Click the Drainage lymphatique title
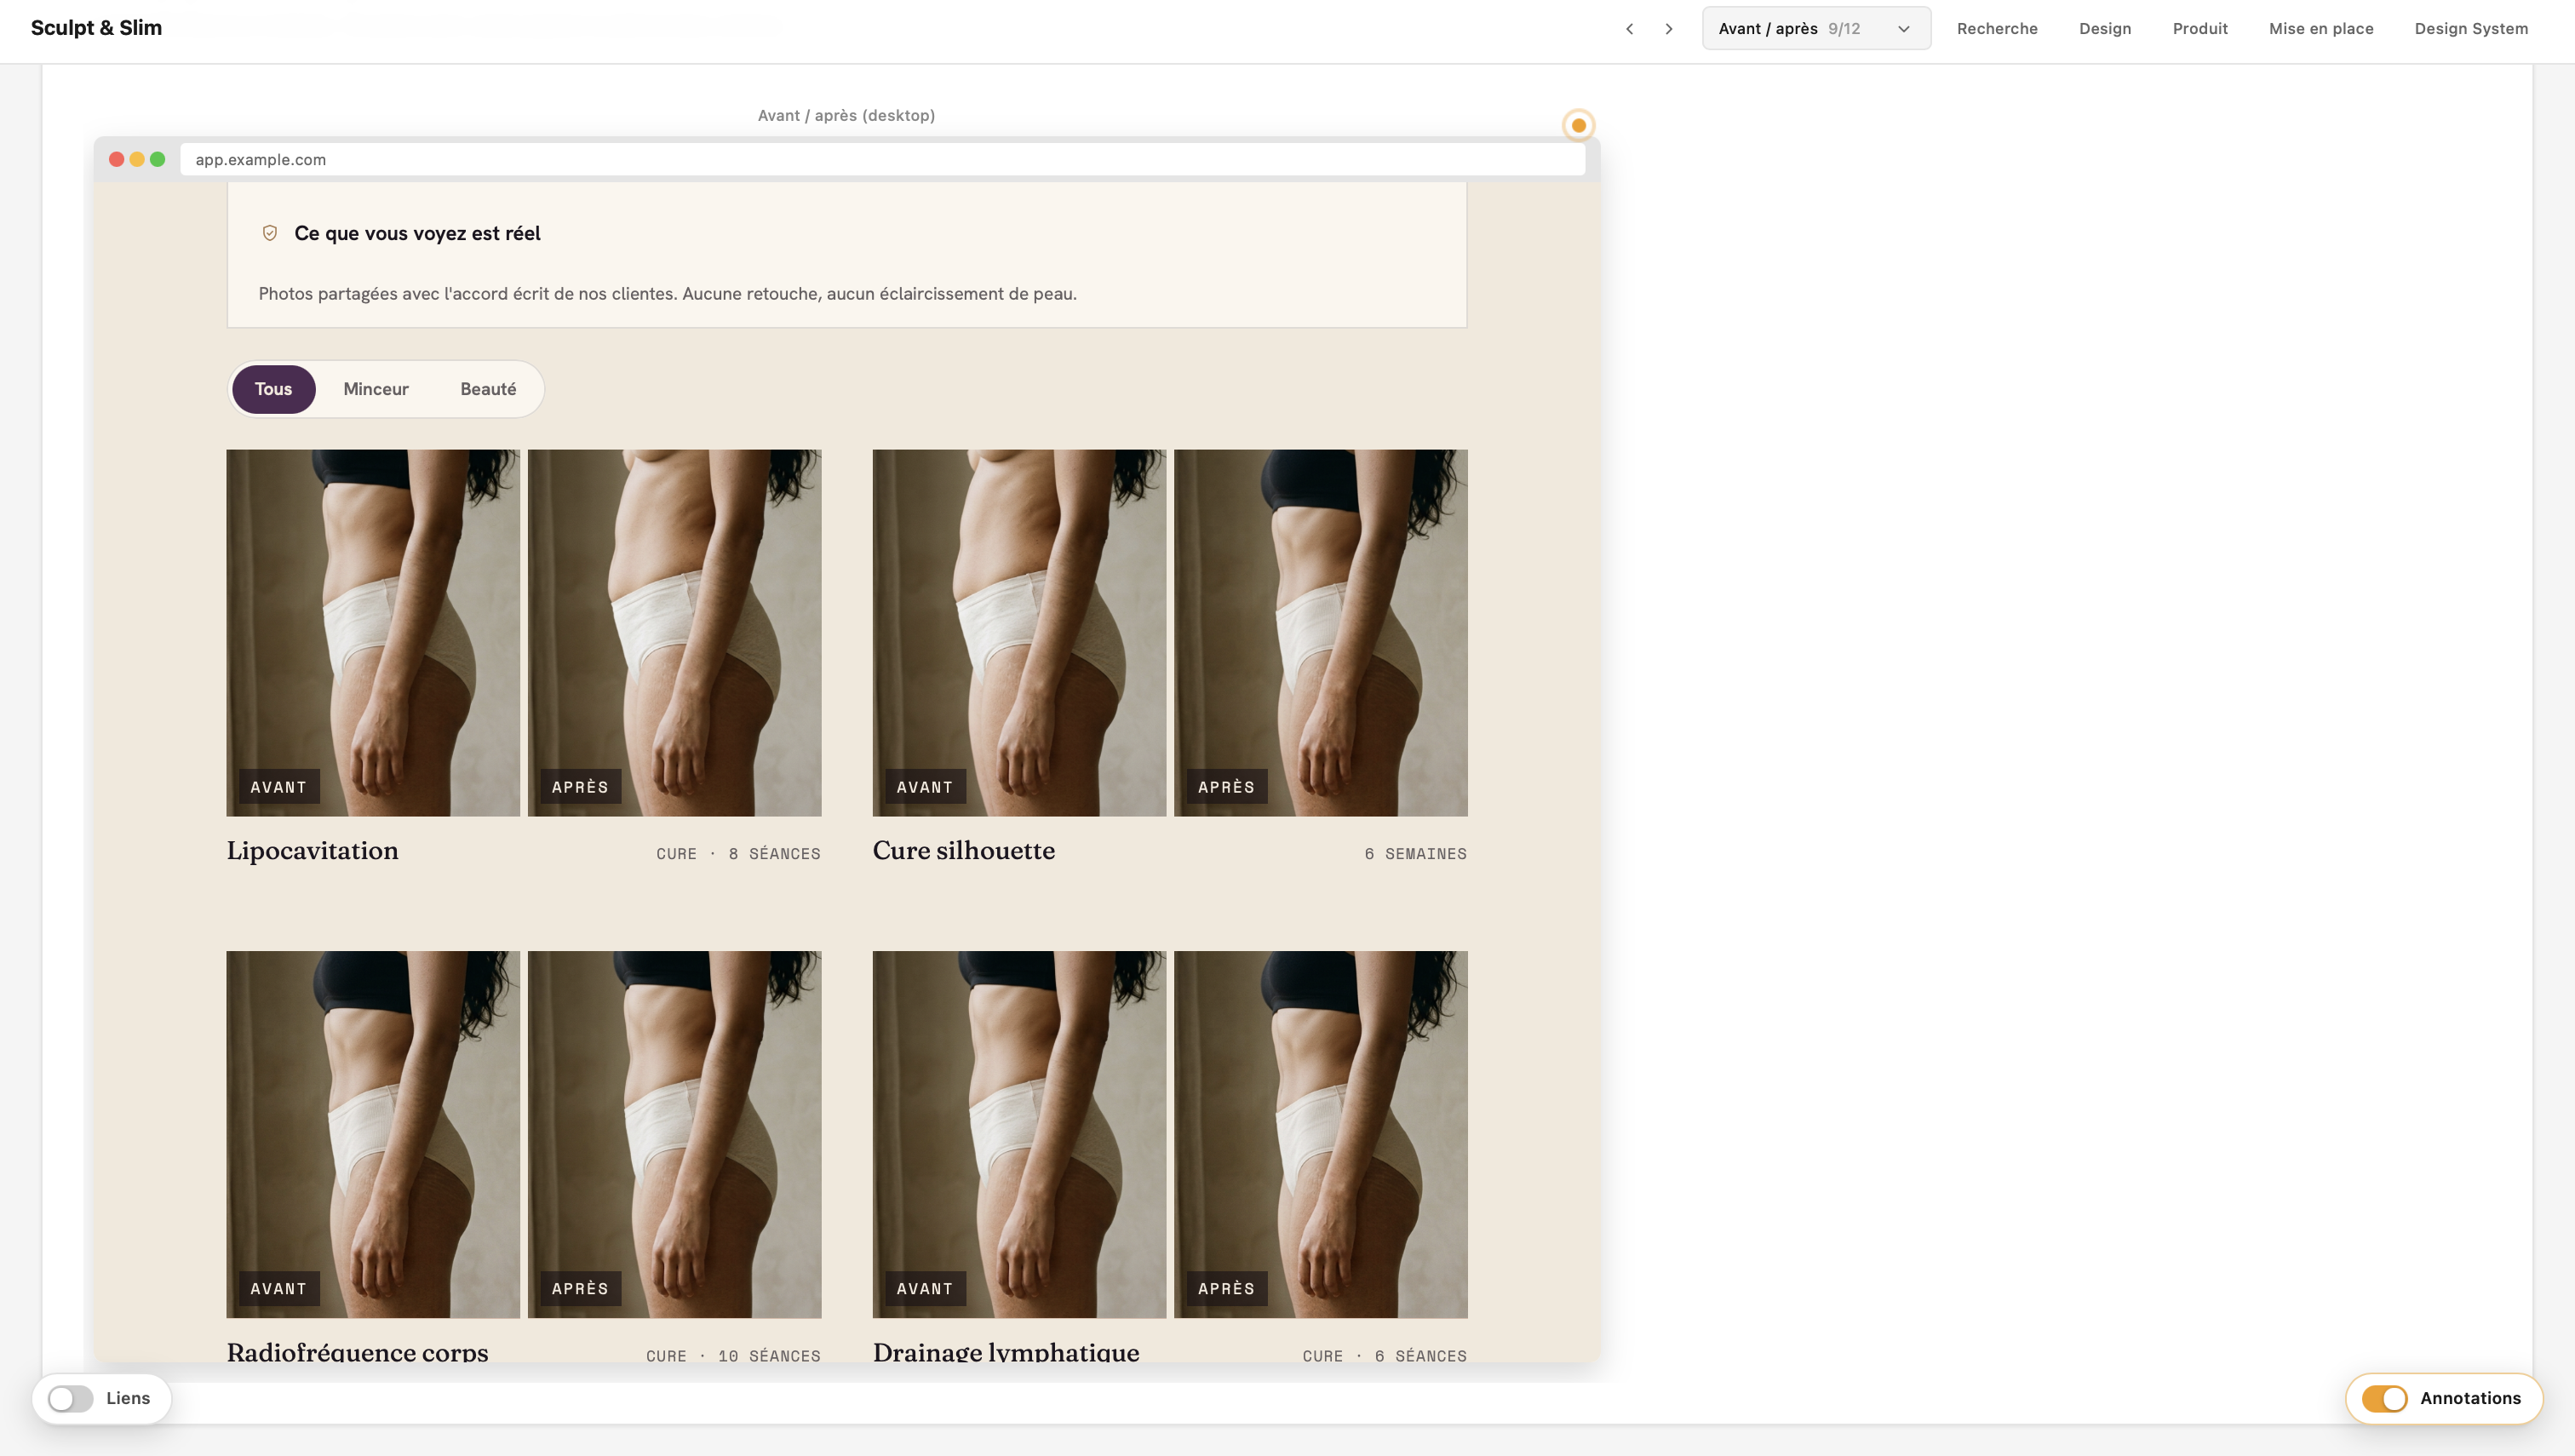 click(1006, 1351)
